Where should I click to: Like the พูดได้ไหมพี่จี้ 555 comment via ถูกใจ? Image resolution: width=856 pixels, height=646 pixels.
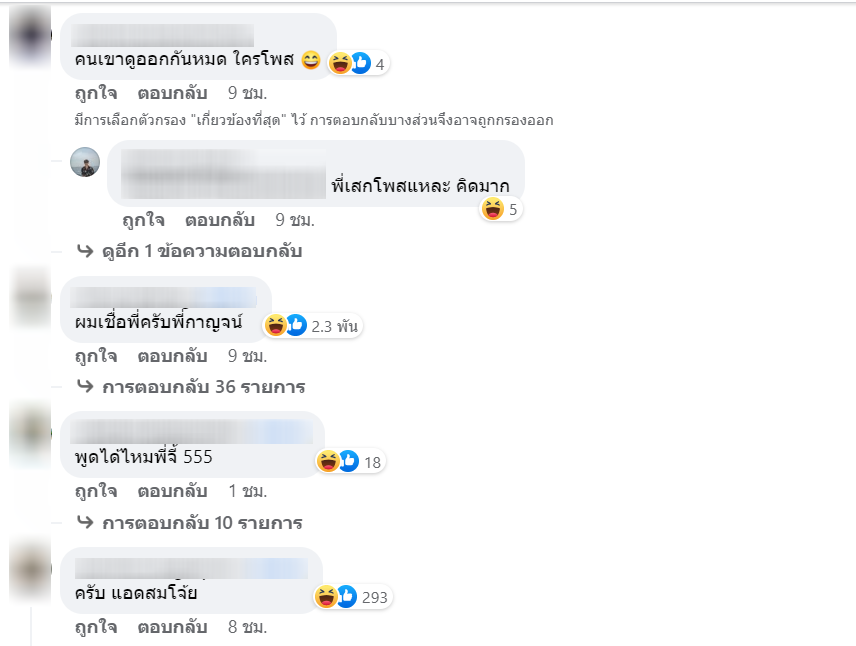pyautogui.click(x=96, y=491)
